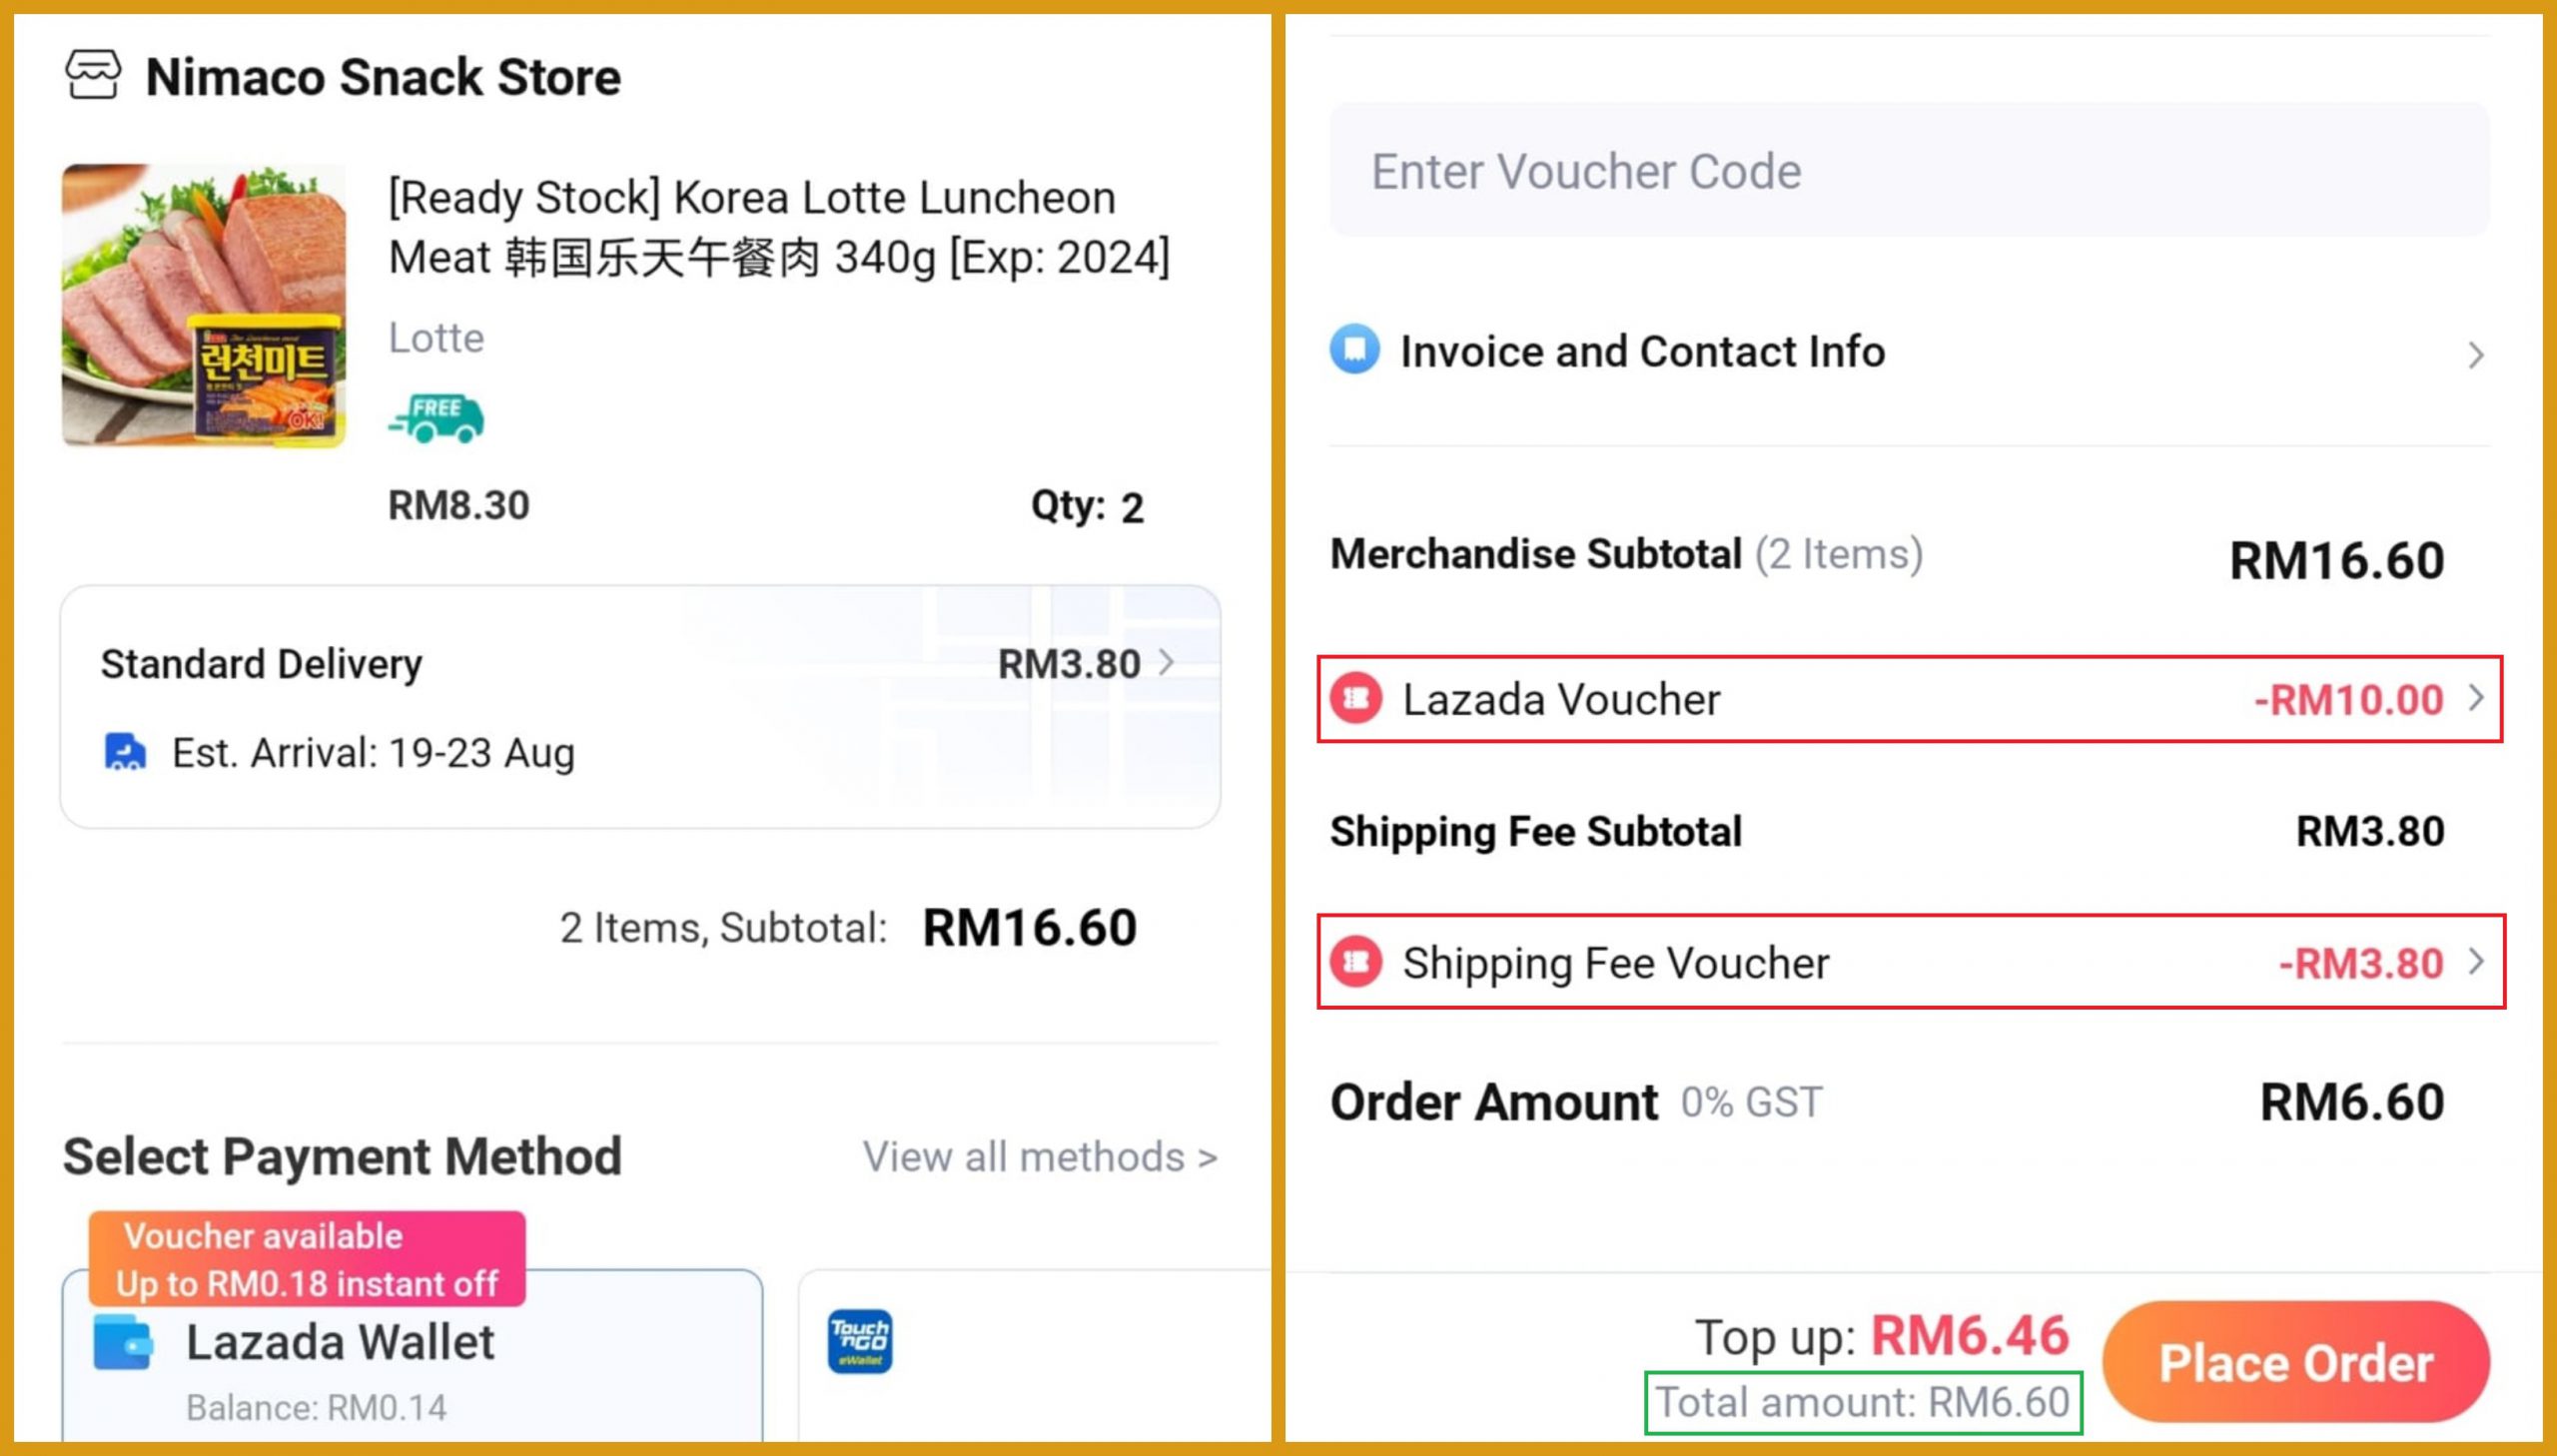
Task: Click the Nimaco Snack Store shop icon
Action: tap(93, 76)
